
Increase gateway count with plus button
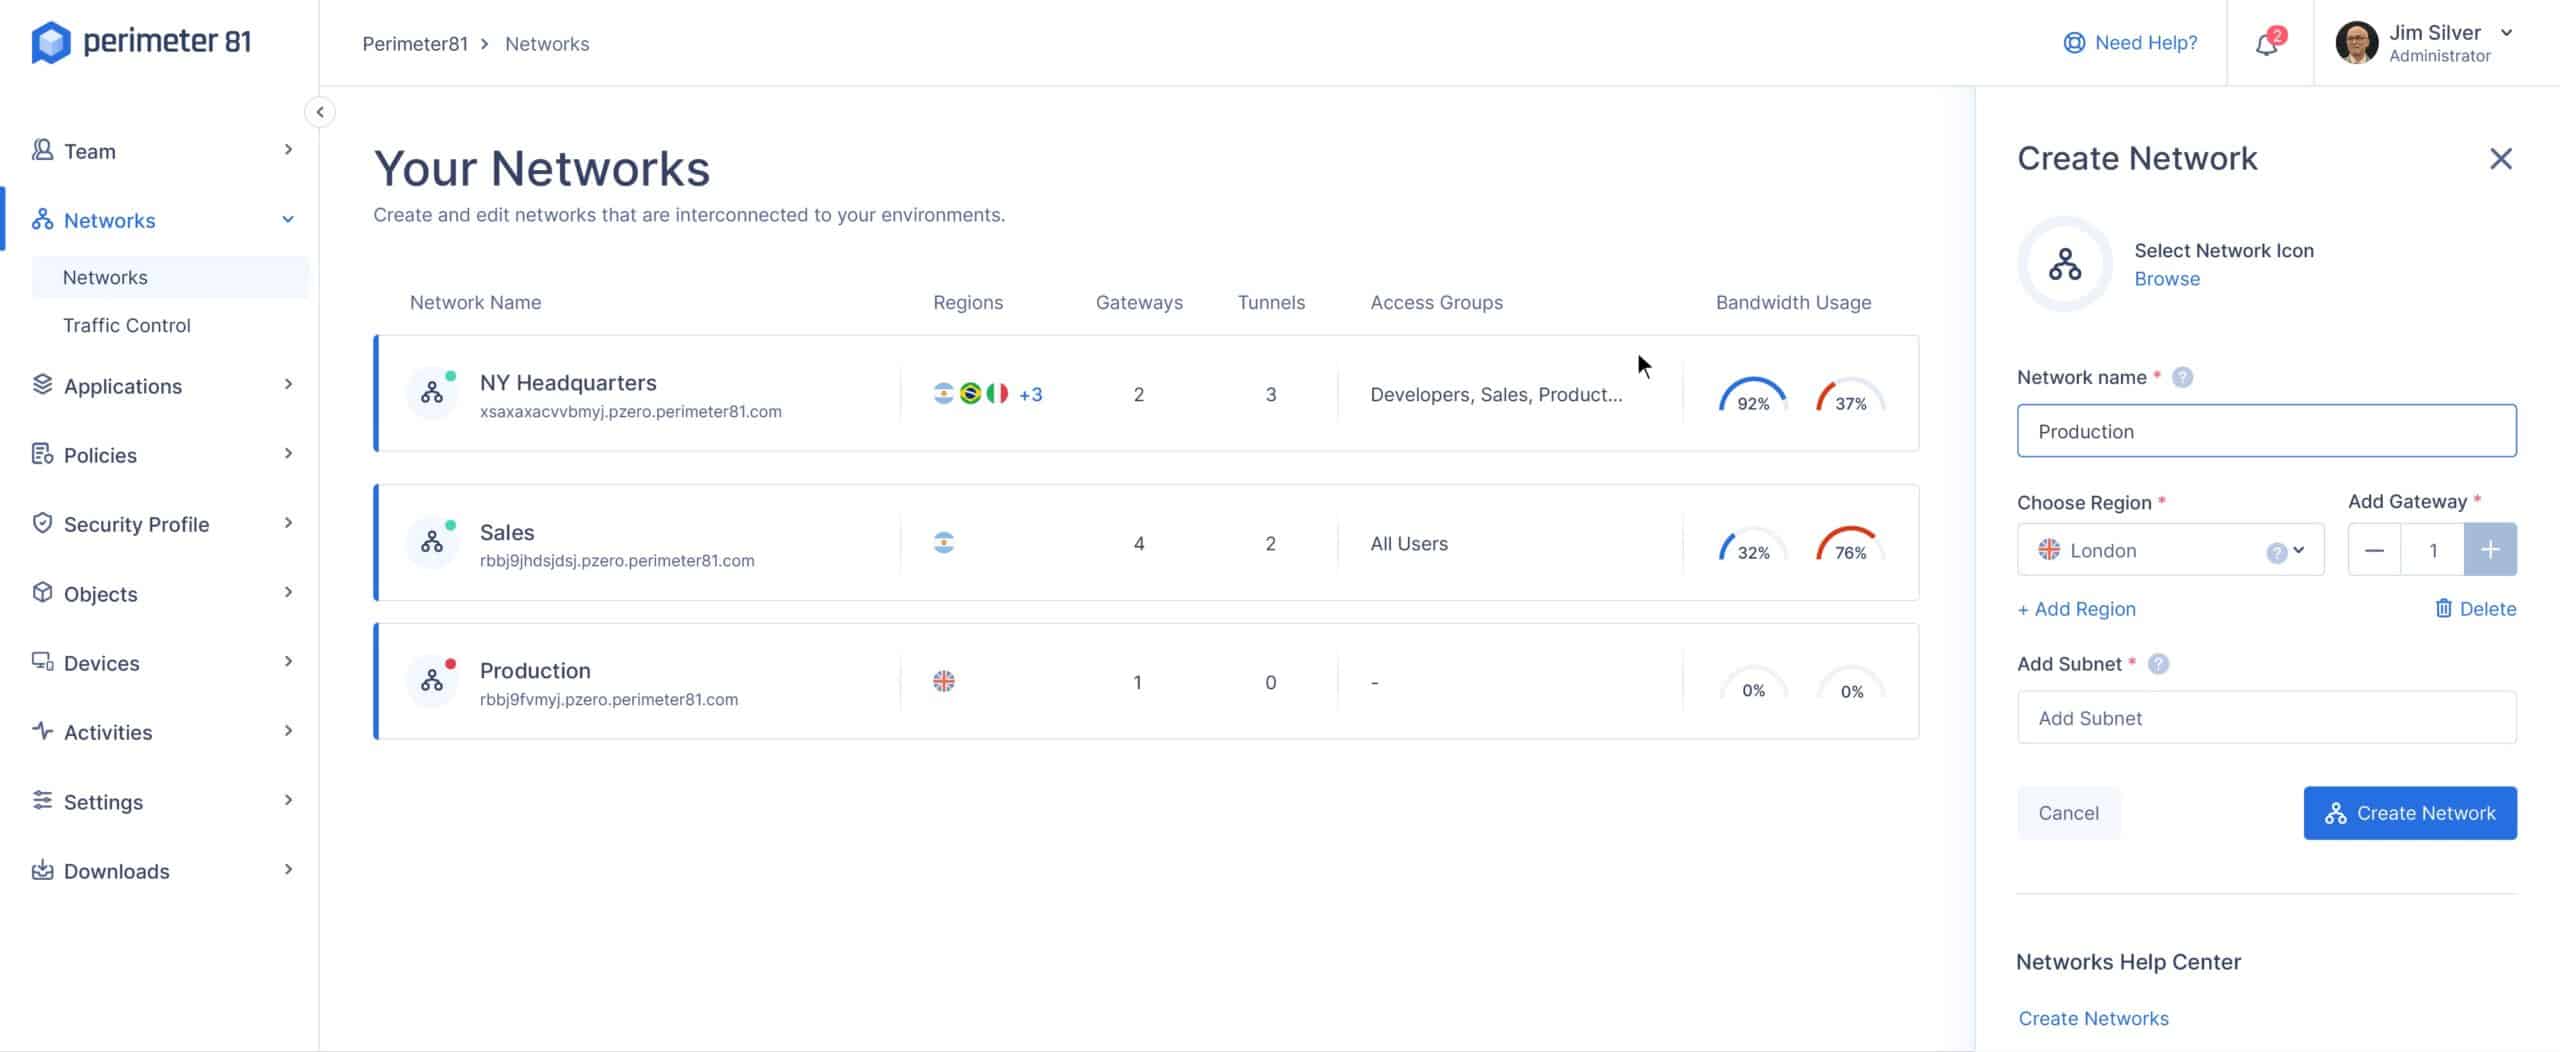tap(2490, 550)
